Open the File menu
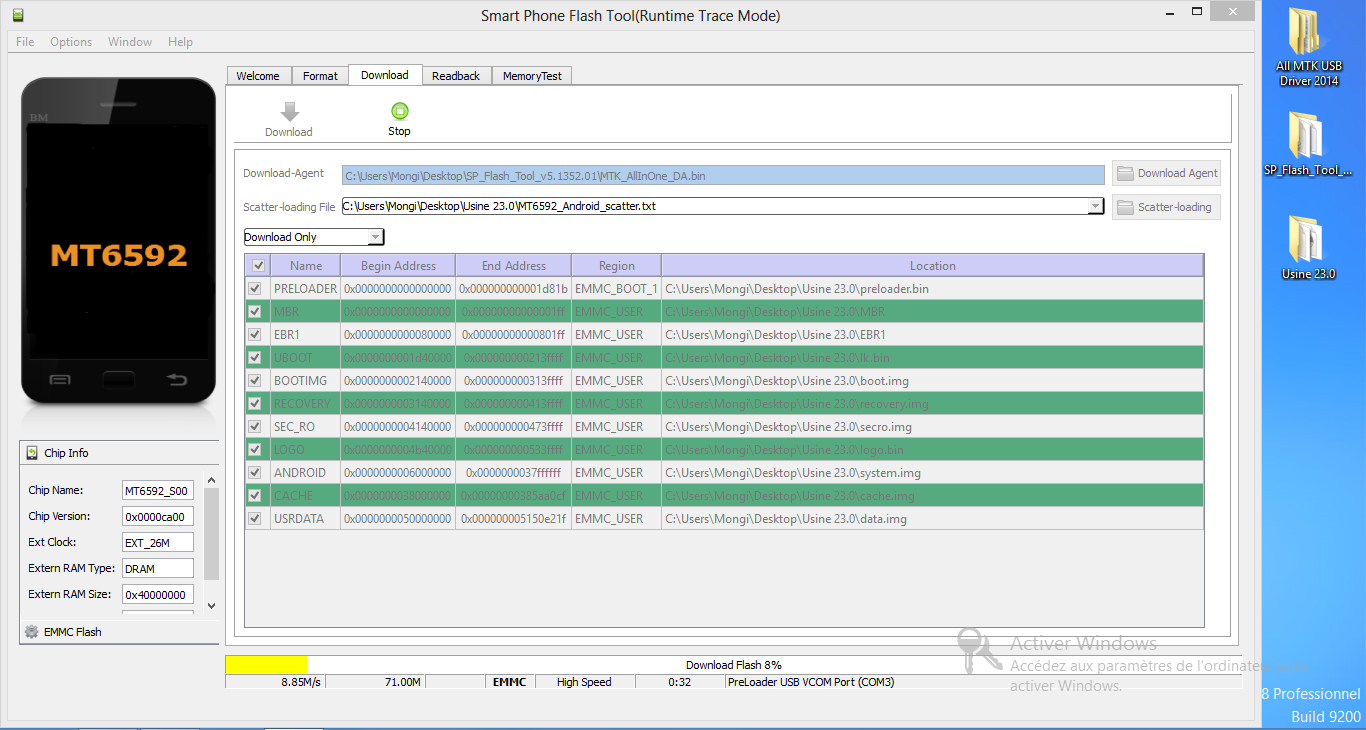Viewport: 1366px width, 730px height. (x=25, y=42)
